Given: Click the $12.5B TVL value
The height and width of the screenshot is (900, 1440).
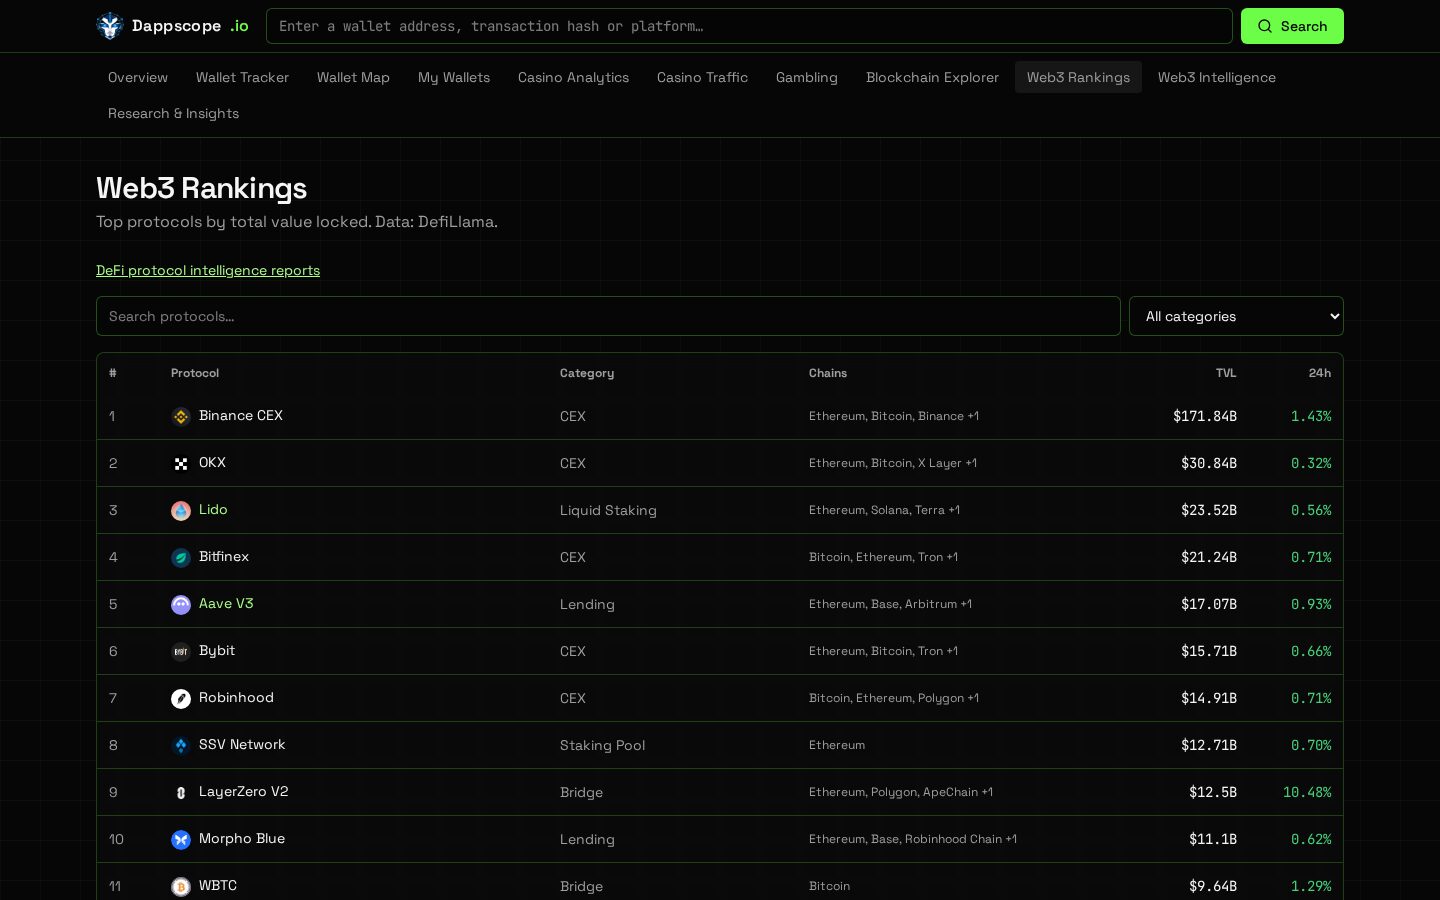Looking at the screenshot, I should coord(1213,792).
